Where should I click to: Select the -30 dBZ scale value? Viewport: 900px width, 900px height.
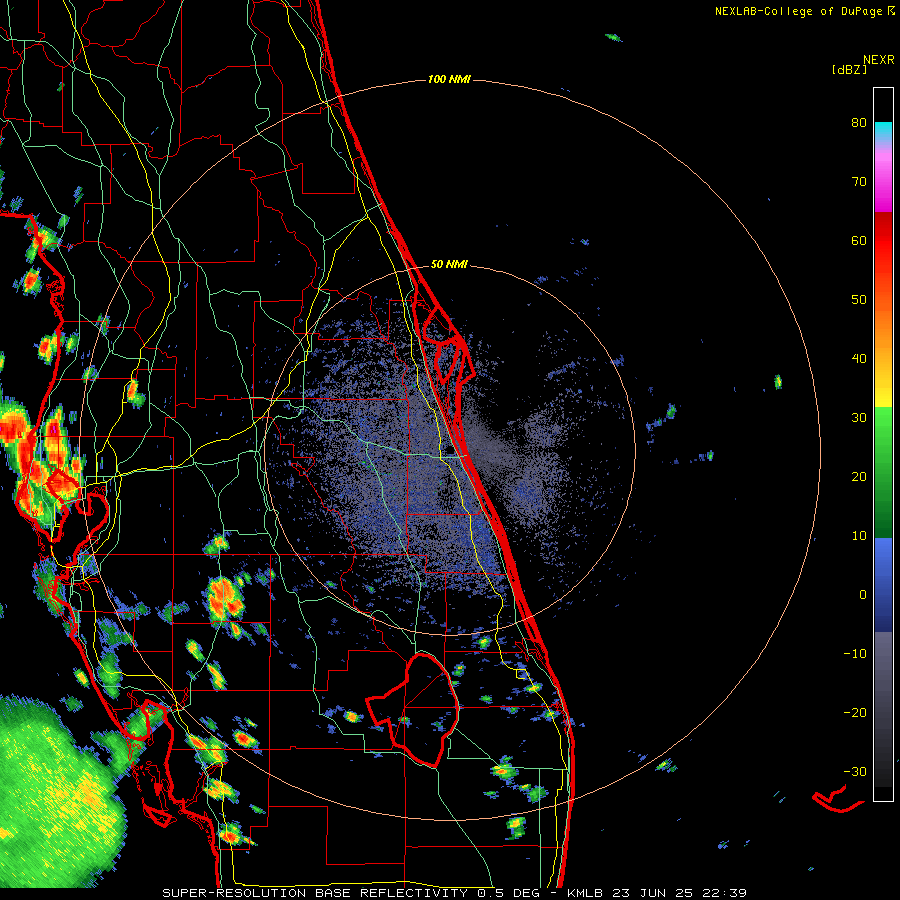pos(855,772)
